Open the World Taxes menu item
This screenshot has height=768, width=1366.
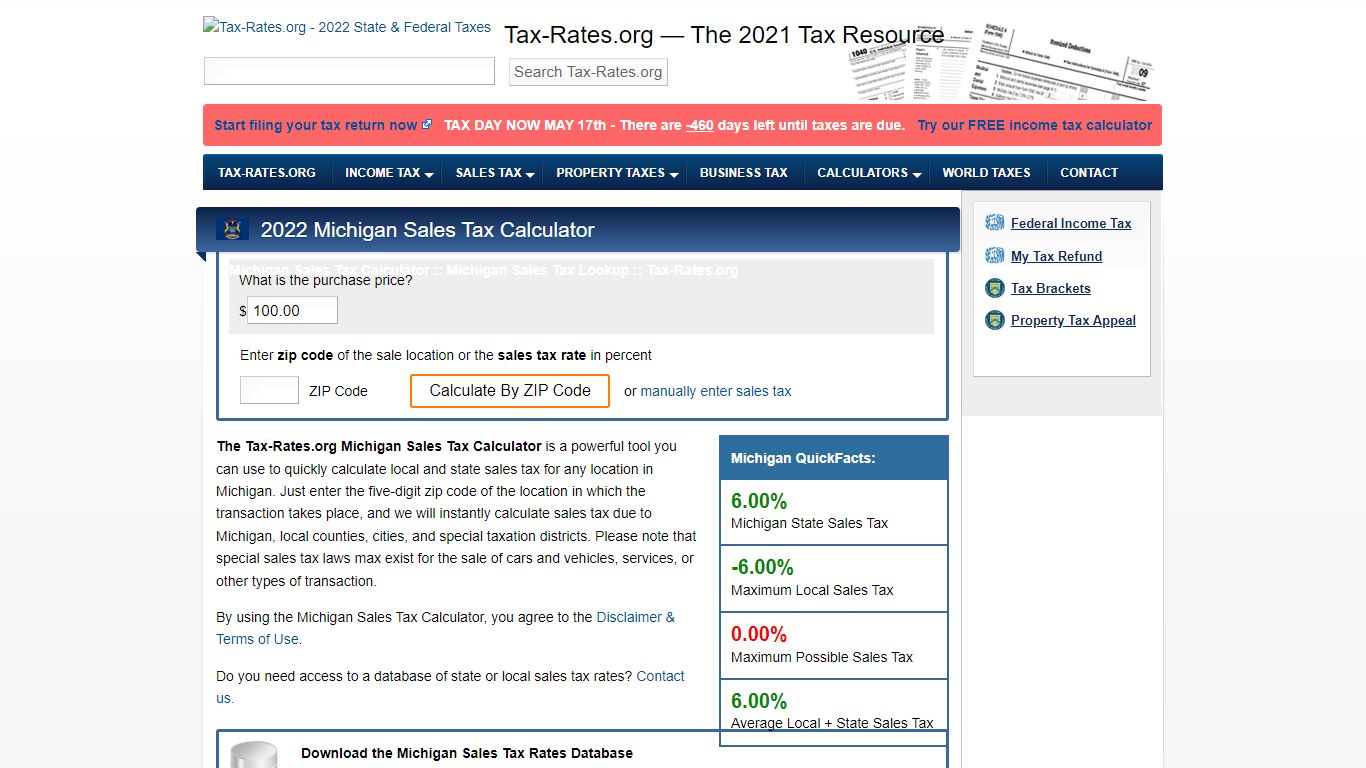click(986, 173)
